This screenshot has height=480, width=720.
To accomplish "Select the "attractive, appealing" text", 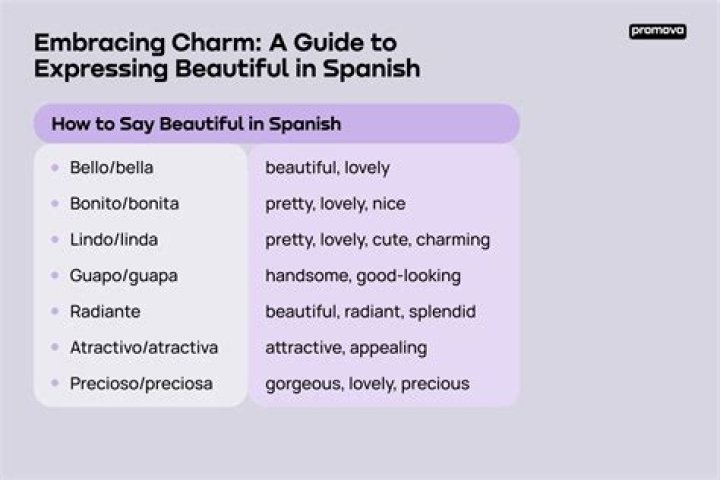I will pos(345,348).
